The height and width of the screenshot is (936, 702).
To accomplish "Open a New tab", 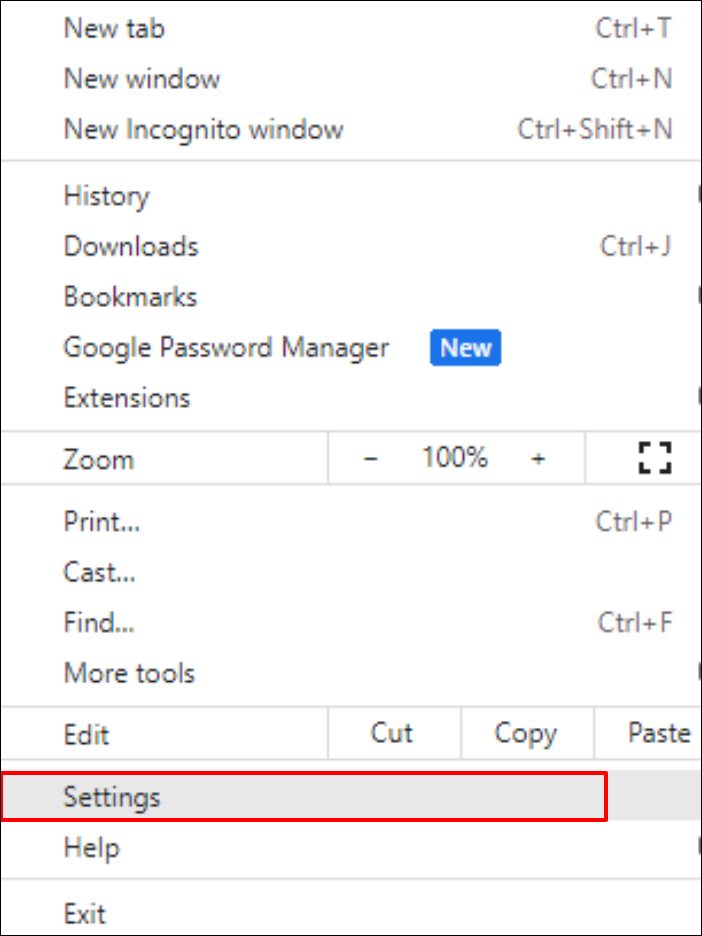I will (113, 28).
